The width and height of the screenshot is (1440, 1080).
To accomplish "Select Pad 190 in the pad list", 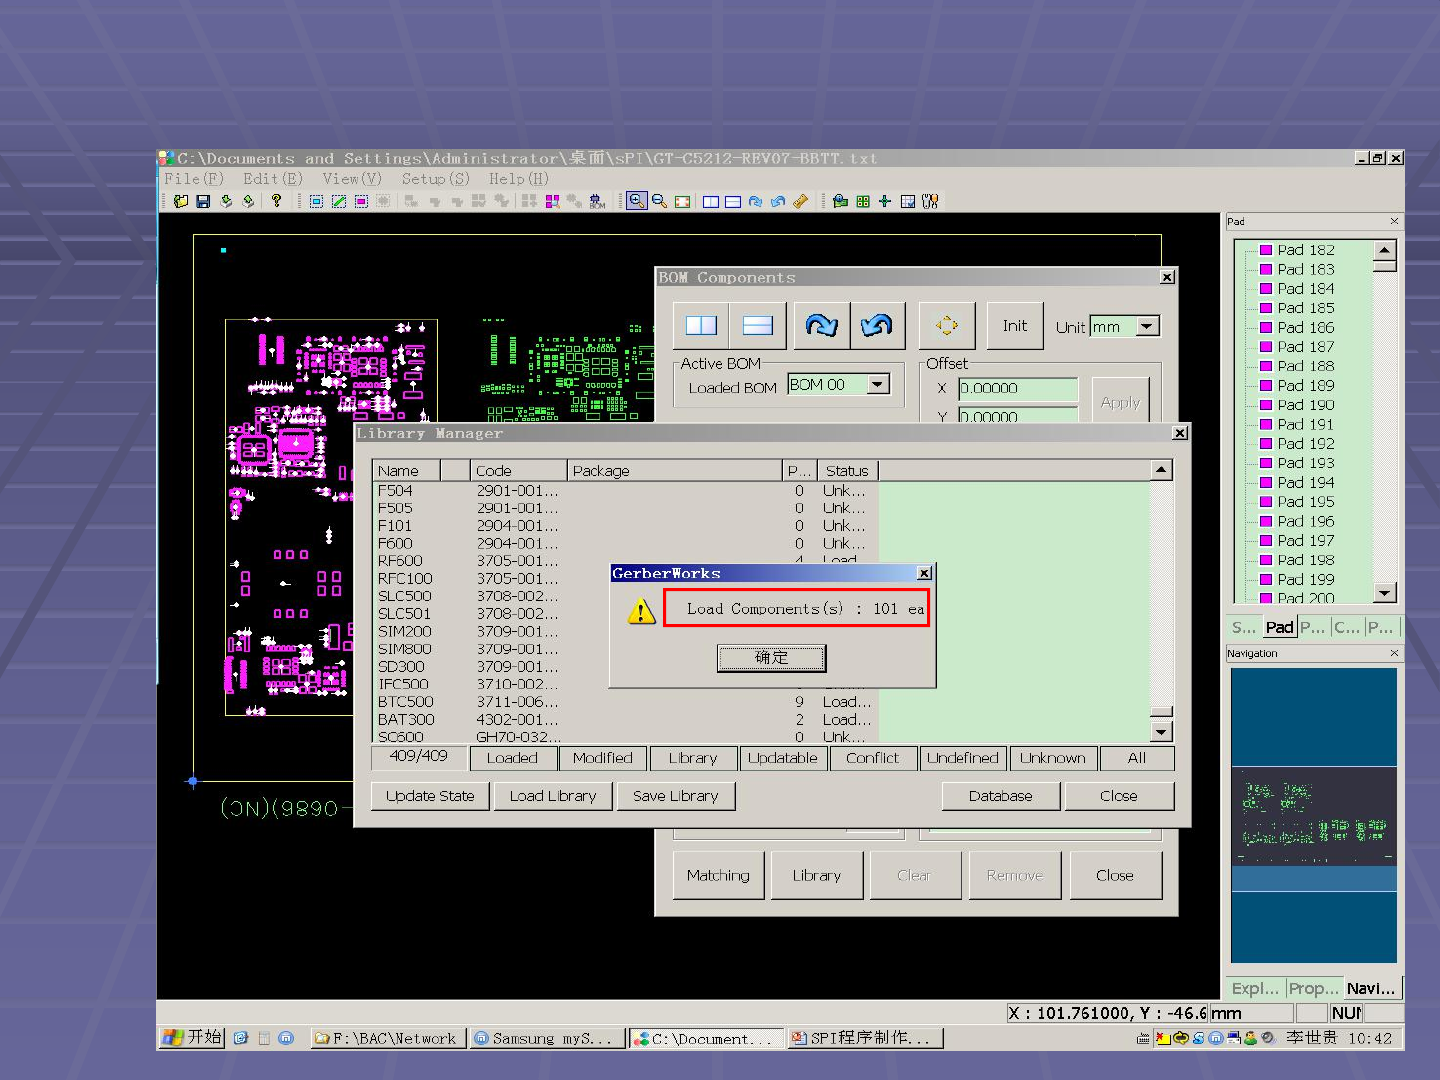I will coord(1305,405).
